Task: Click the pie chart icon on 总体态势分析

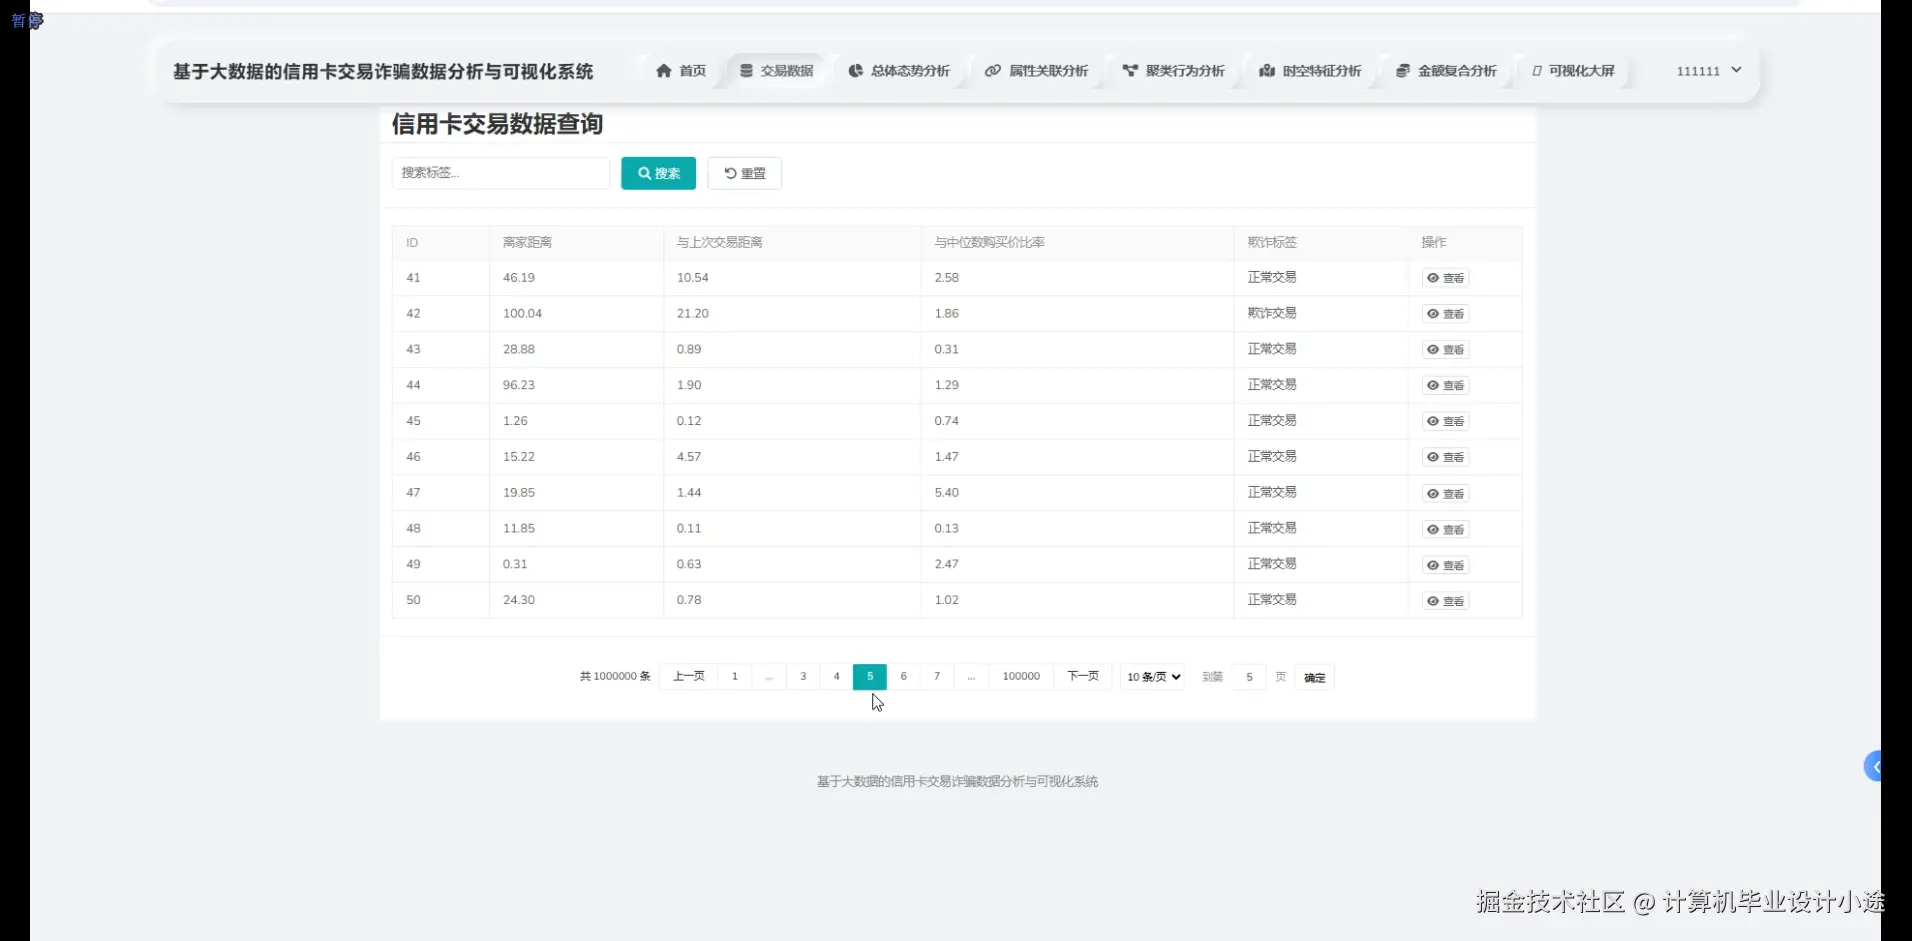Action: tap(855, 71)
